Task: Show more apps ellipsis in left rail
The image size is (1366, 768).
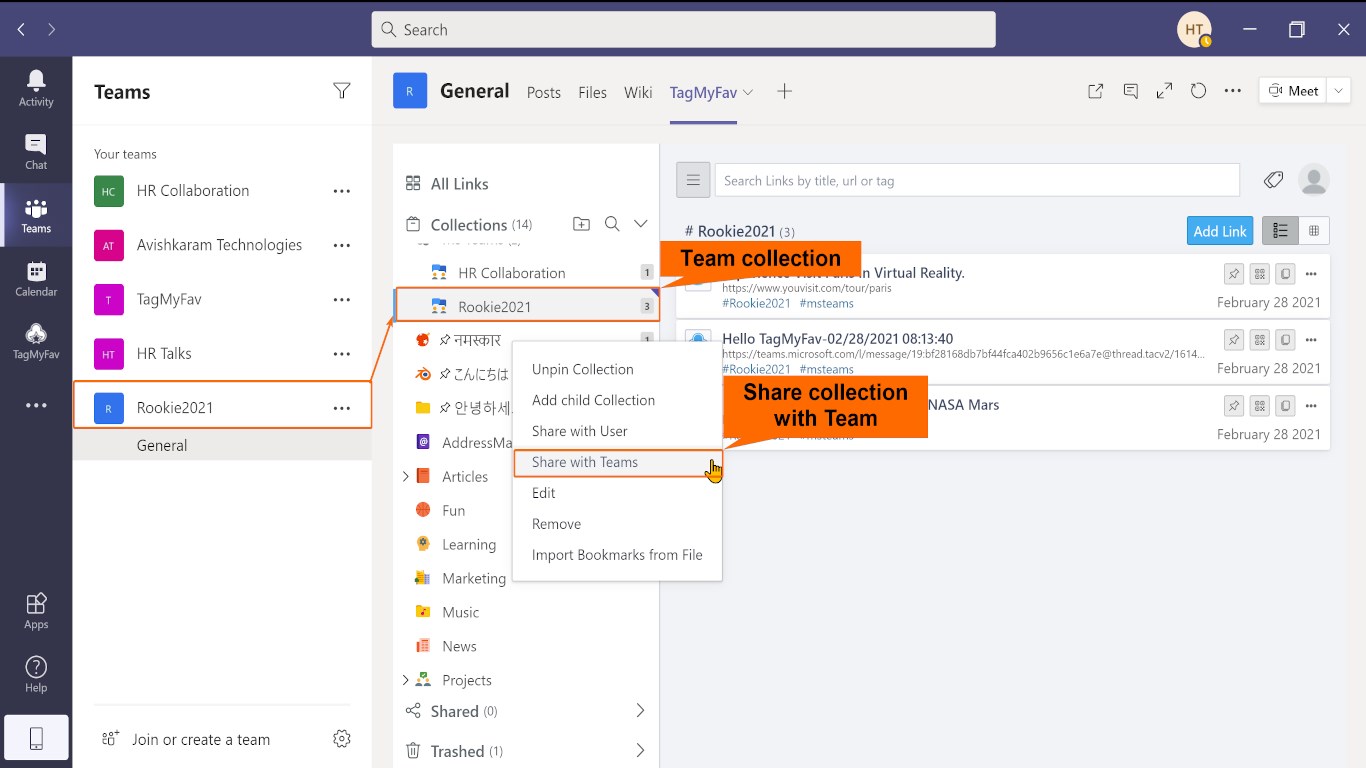Action: [x=36, y=405]
